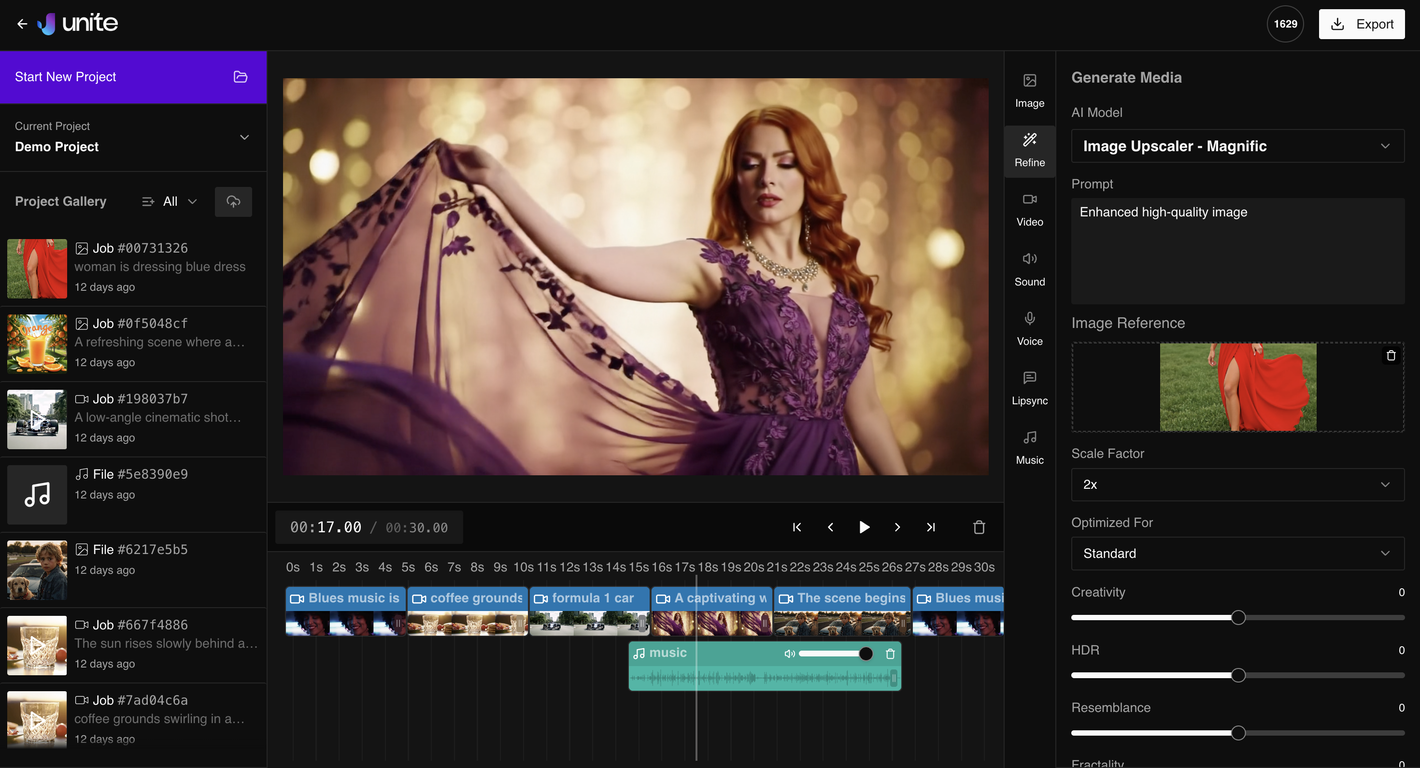The height and width of the screenshot is (768, 1420).
Task: Expand the AI Model dropdown
Action: (1237, 146)
